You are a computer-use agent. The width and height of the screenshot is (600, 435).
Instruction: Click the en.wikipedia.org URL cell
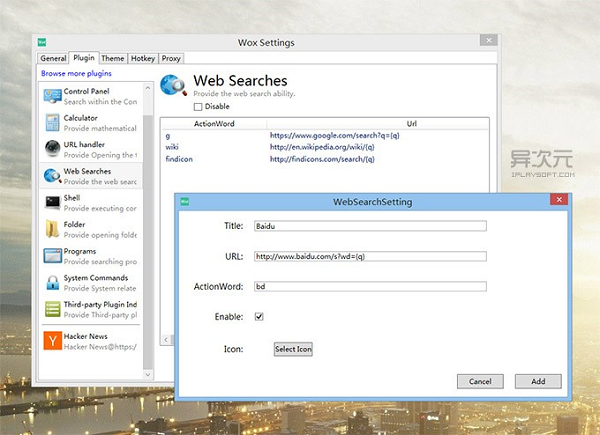(x=322, y=147)
